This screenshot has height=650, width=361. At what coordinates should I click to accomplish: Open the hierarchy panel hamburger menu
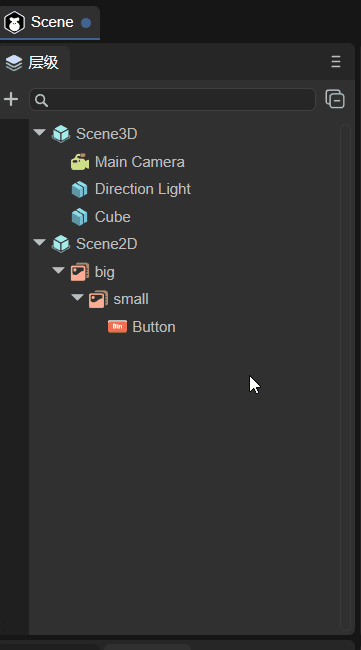pos(336,62)
